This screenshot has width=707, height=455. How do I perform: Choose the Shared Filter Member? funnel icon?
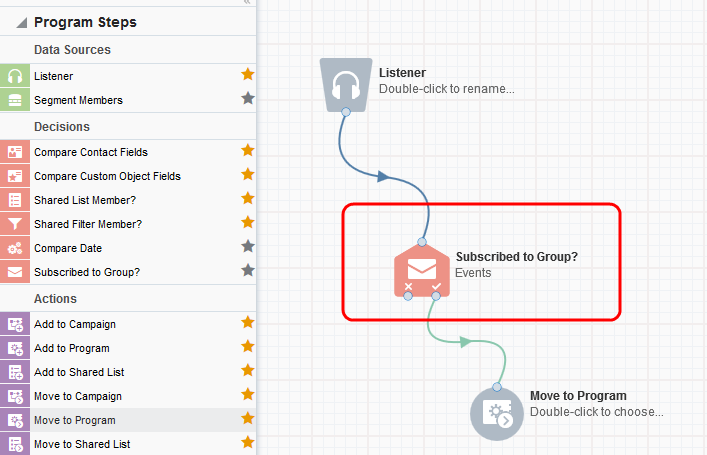pyautogui.click(x=15, y=224)
